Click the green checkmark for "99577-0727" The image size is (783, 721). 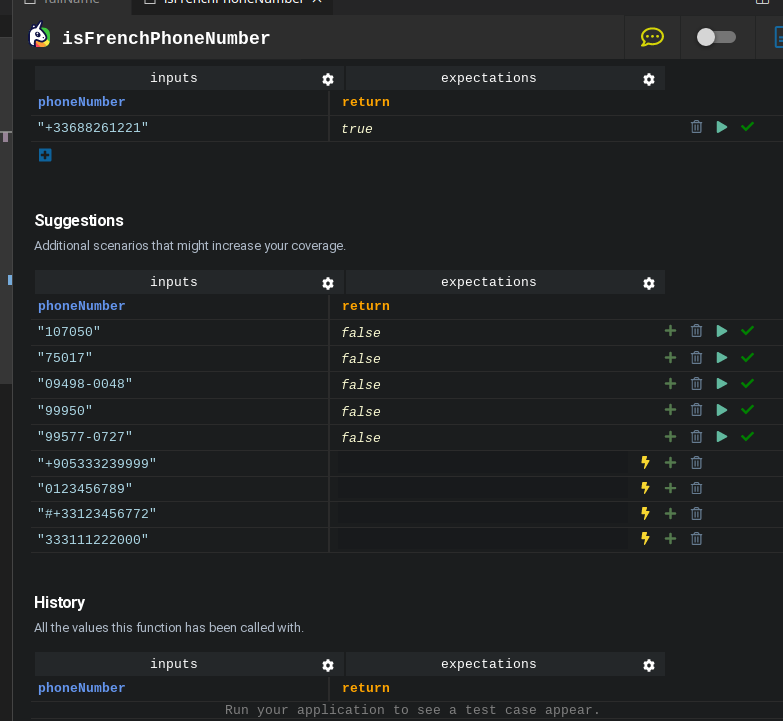pyautogui.click(x=747, y=436)
